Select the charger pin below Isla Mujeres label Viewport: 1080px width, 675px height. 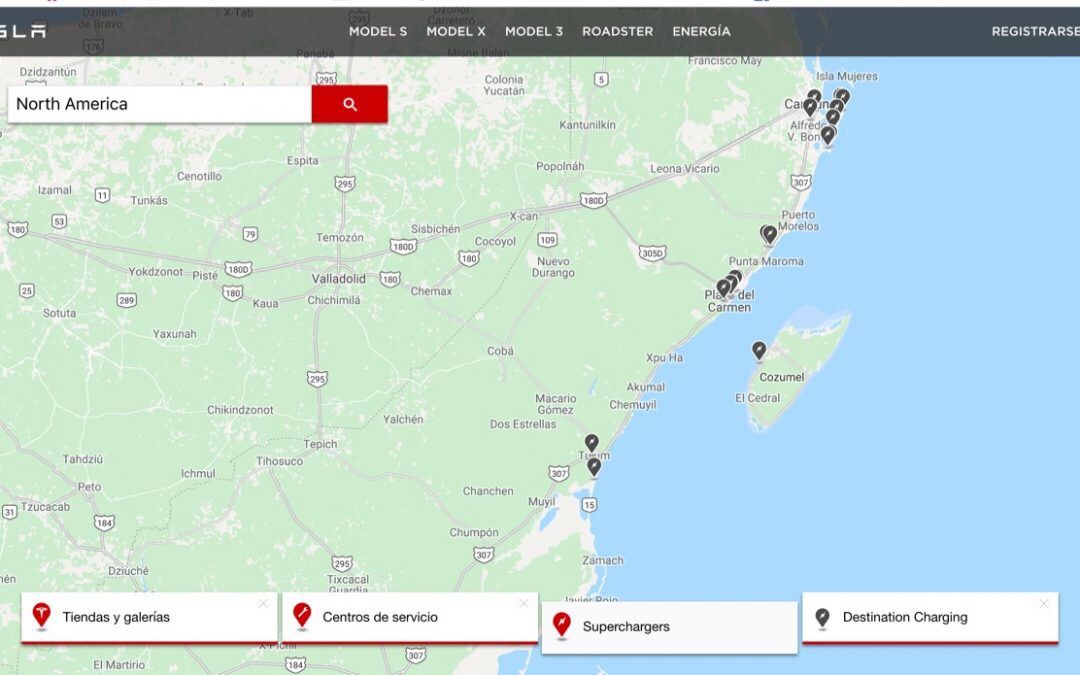(x=842, y=96)
